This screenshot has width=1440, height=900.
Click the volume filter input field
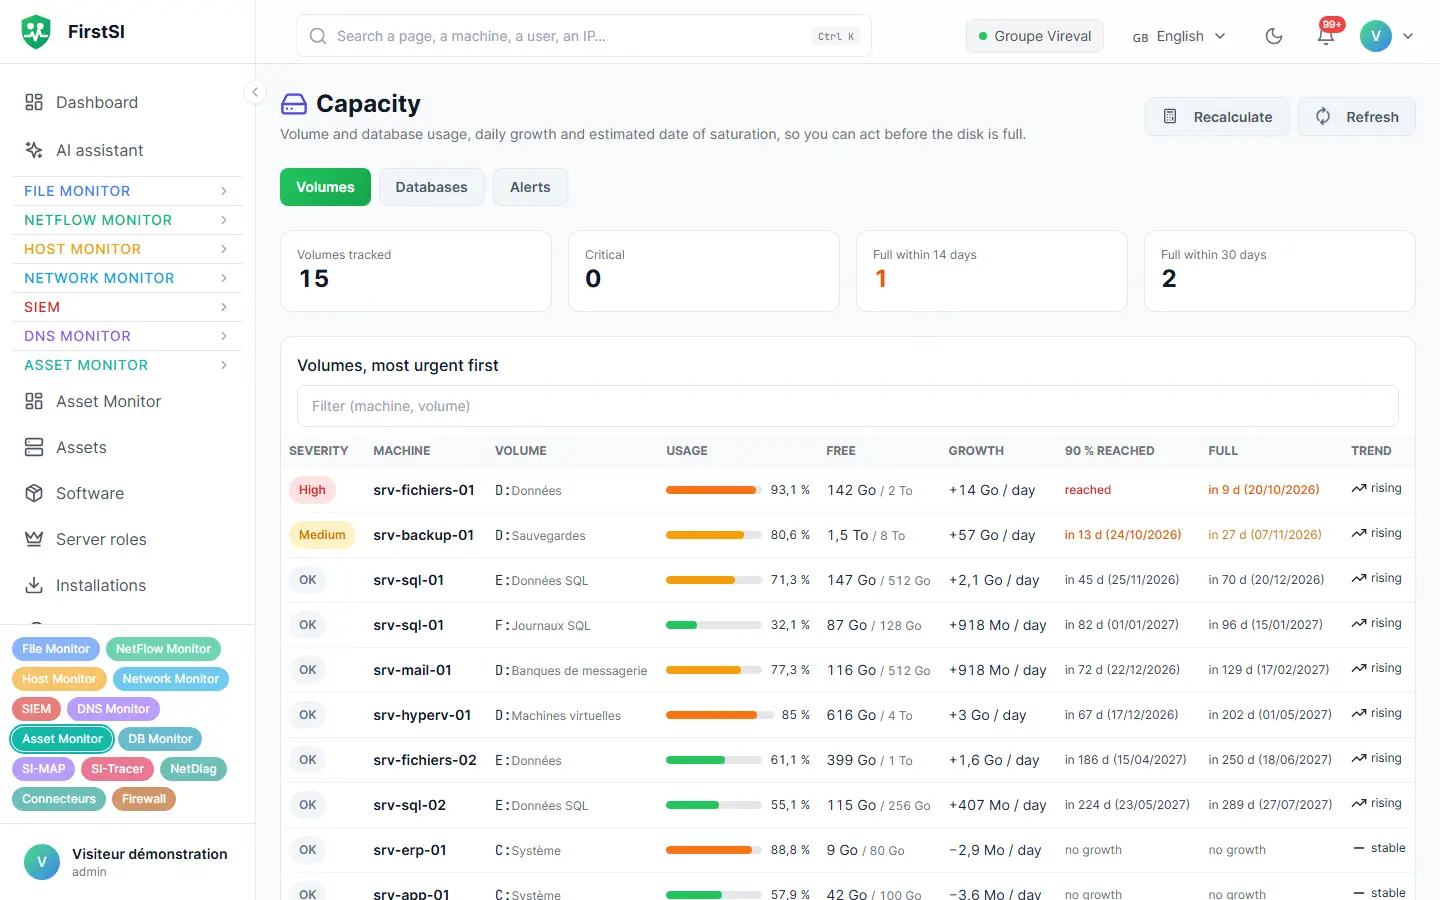[848, 406]
